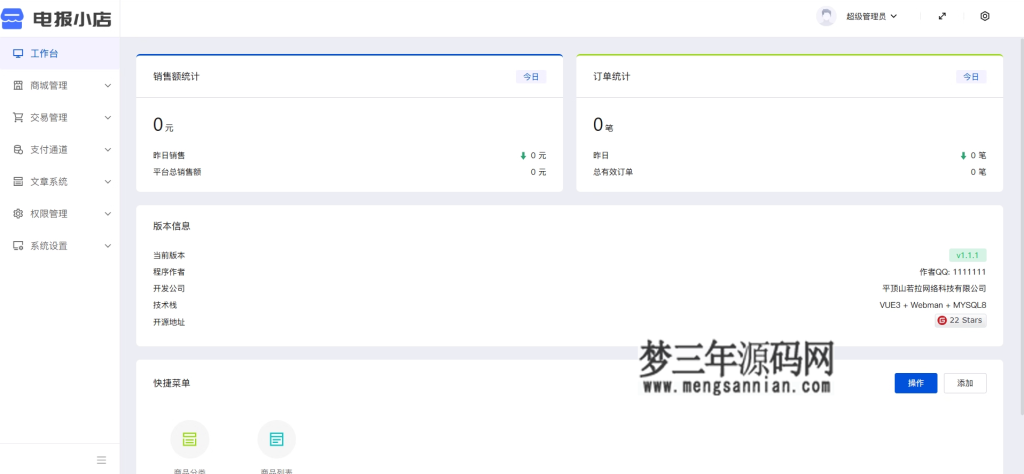Open the 22 Stars repository badge
The image size is (1024, 474).
click(x=961, y=321)
